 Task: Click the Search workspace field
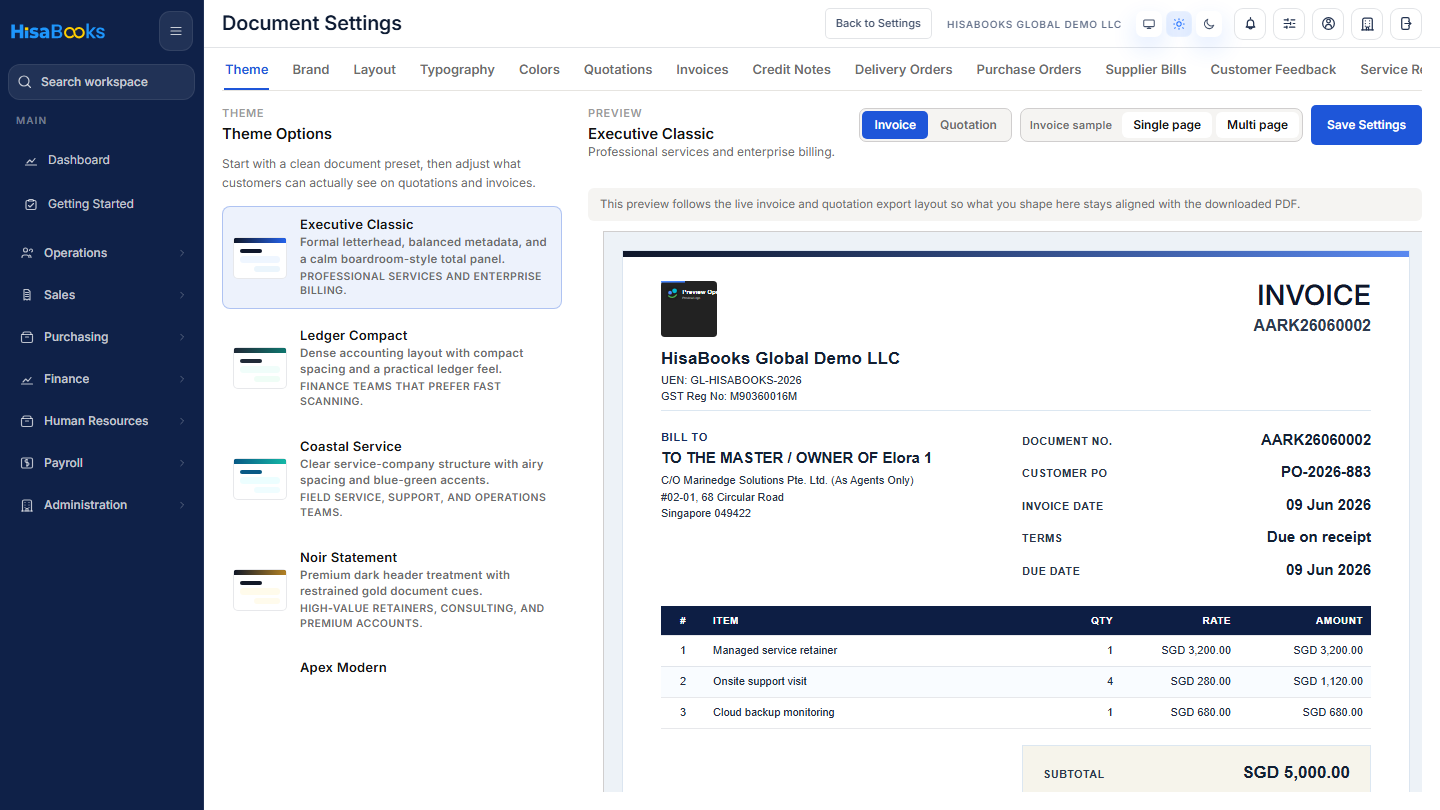pyautogui.click(x=101, y=82)
